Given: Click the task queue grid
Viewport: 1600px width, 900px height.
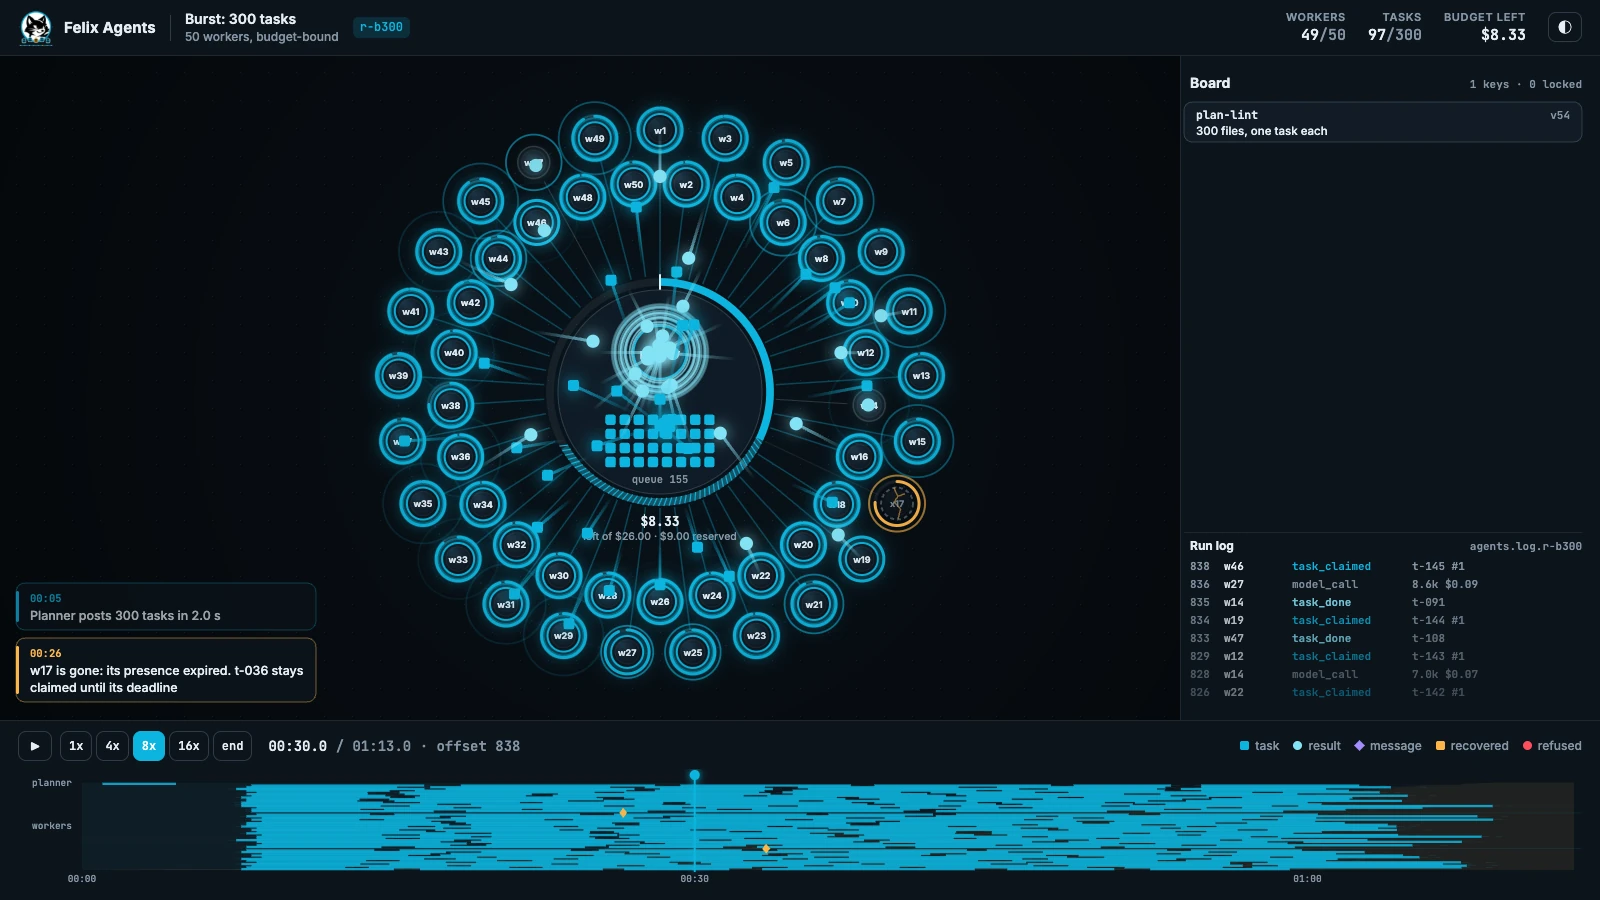Looking at the screenshot, I should pos(660,441).
